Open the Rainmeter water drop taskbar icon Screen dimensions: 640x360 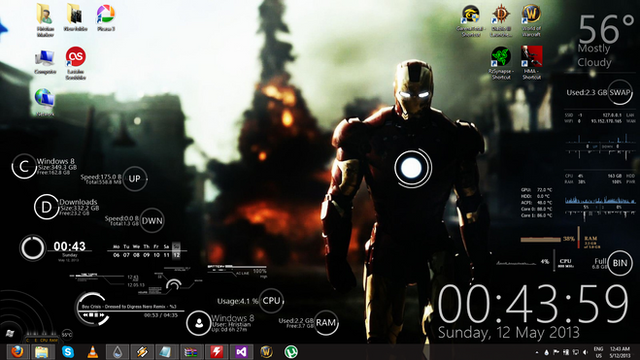(118, 352)
